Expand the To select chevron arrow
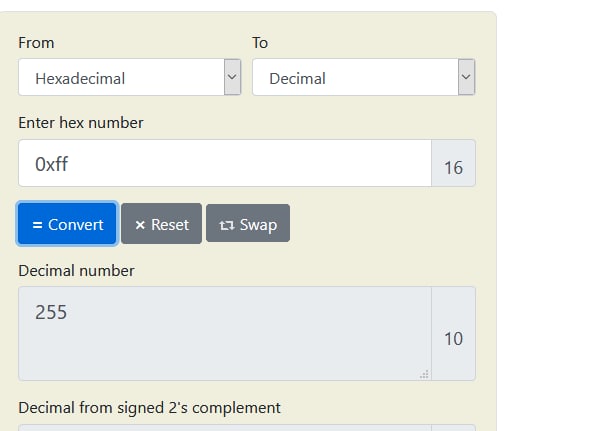The image size is (600, 431). click(x=466, y=77)
